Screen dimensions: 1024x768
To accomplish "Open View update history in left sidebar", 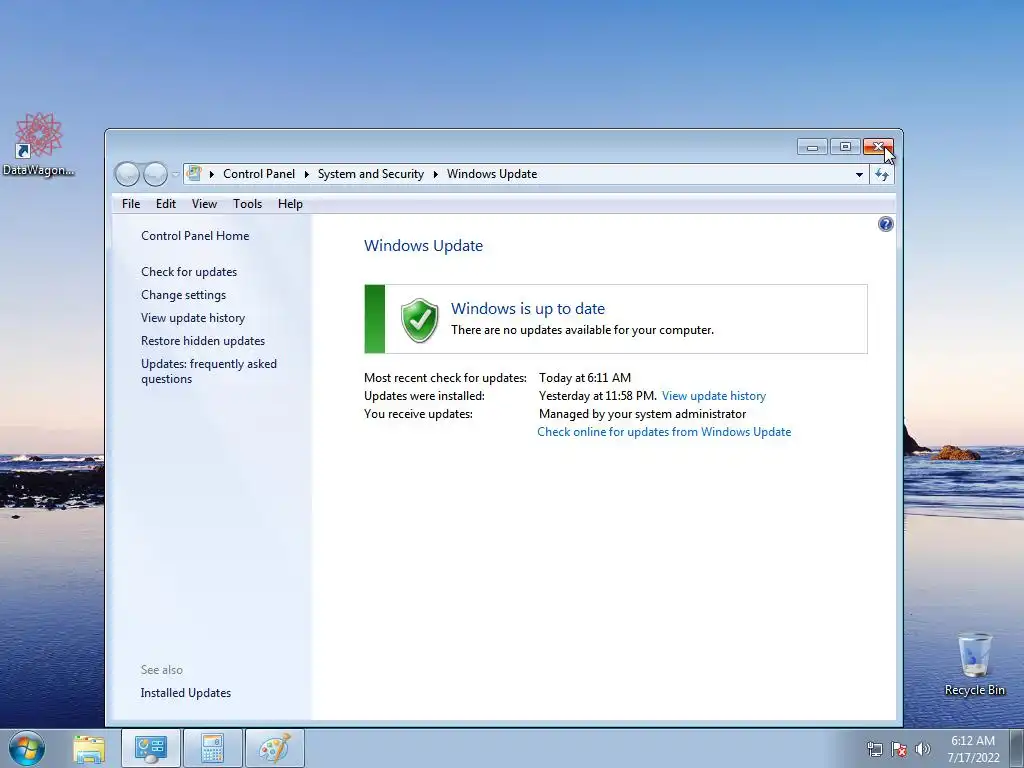I will click(193, 318).
